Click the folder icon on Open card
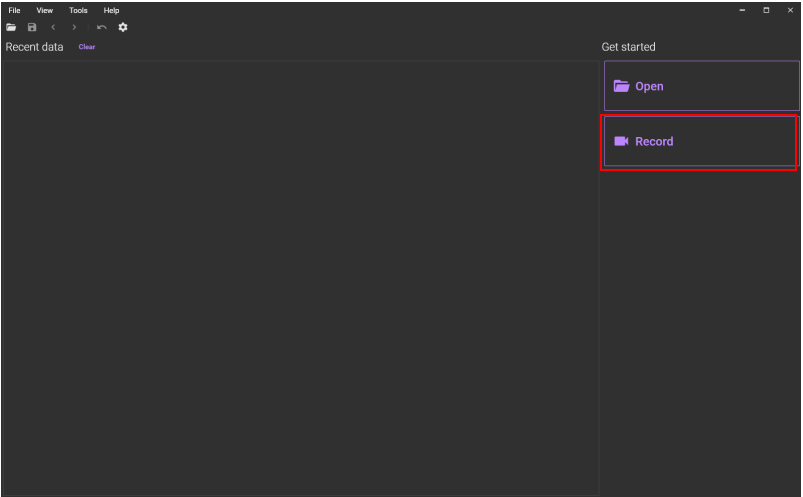The width and height of the screenshot is (803, 497). point(621,86)
